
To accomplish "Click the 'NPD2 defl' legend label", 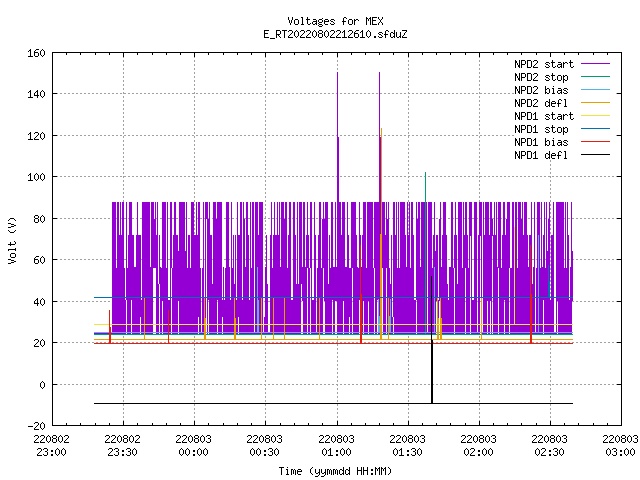I will [x=541, y=103].
